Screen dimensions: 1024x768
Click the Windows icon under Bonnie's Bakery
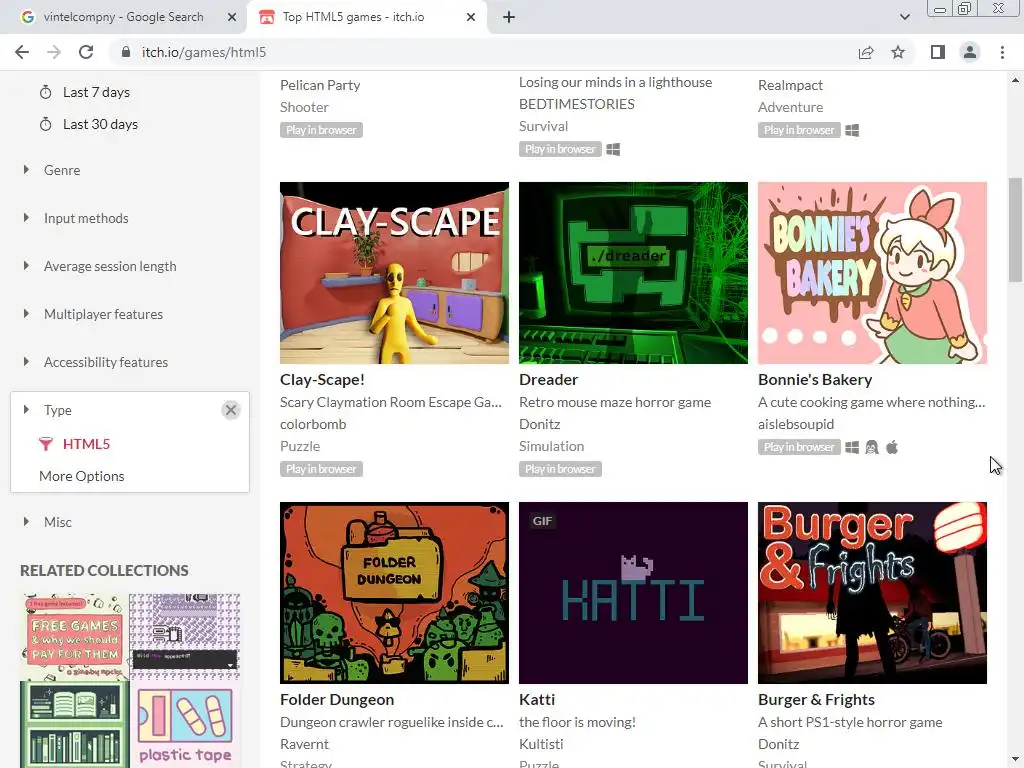tap(852, 447)
